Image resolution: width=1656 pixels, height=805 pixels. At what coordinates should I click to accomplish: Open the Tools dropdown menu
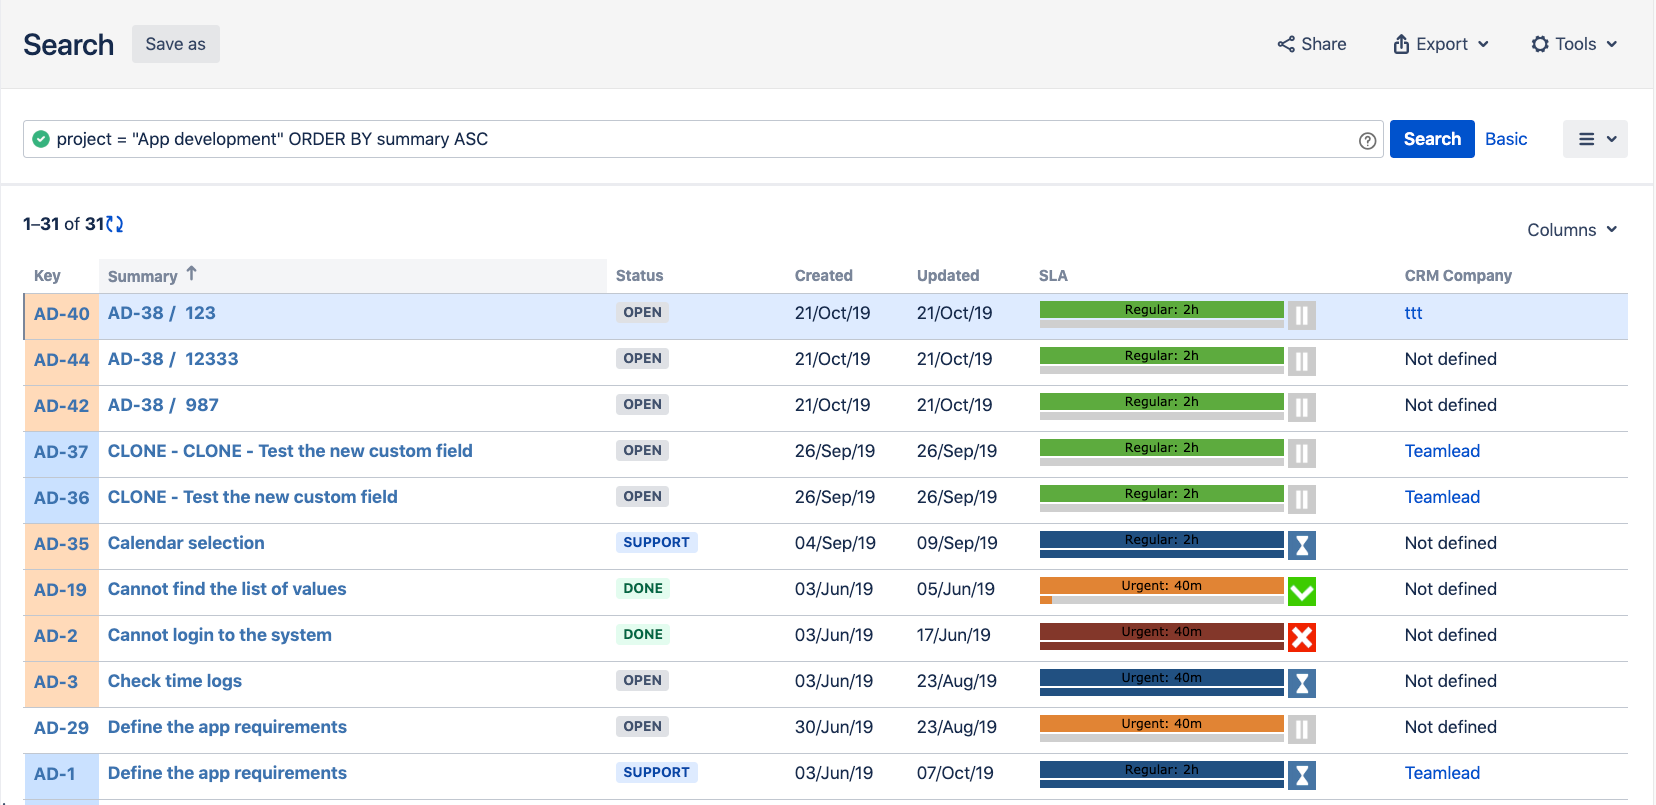(1574, 44)
